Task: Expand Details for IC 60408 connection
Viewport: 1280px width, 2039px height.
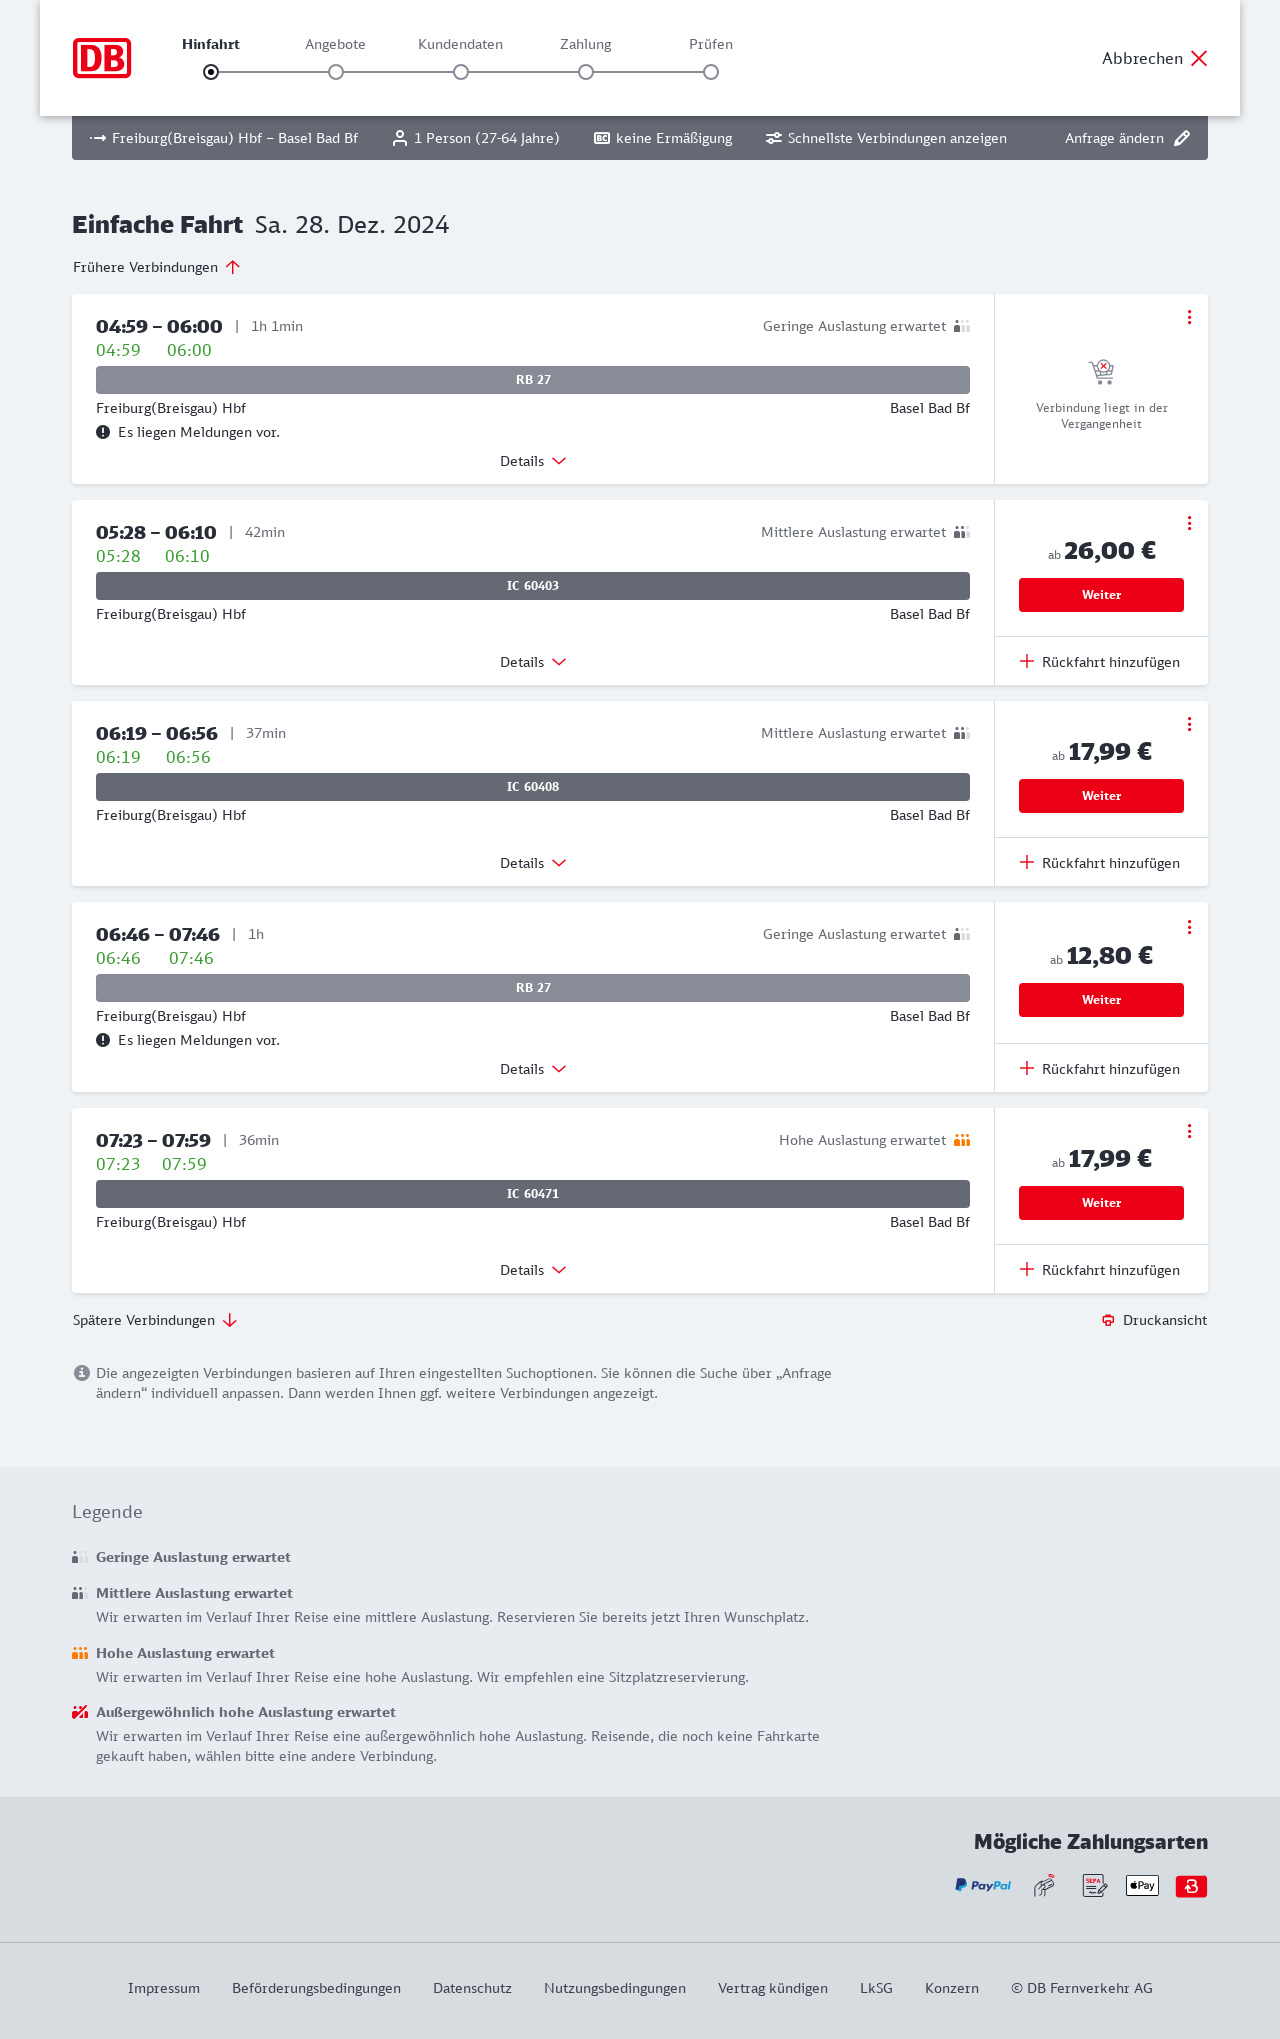Action: click(x=533, y=863)
